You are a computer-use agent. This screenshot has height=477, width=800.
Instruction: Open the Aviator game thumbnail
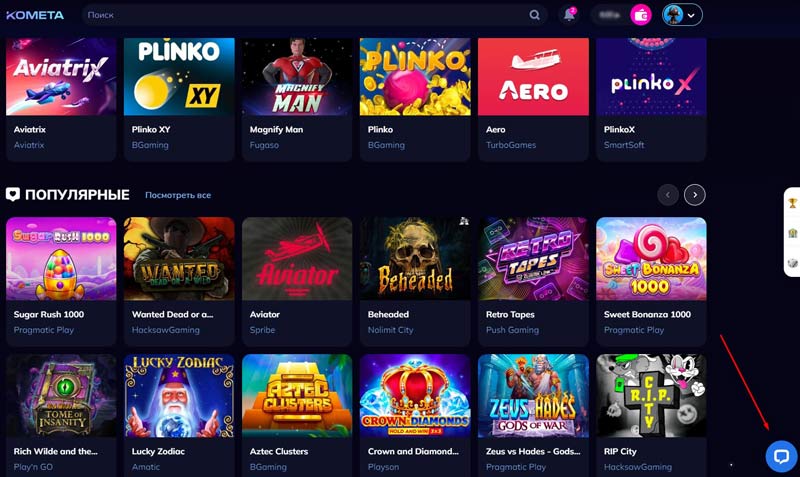pyautogui.click(x=297, y=259)
